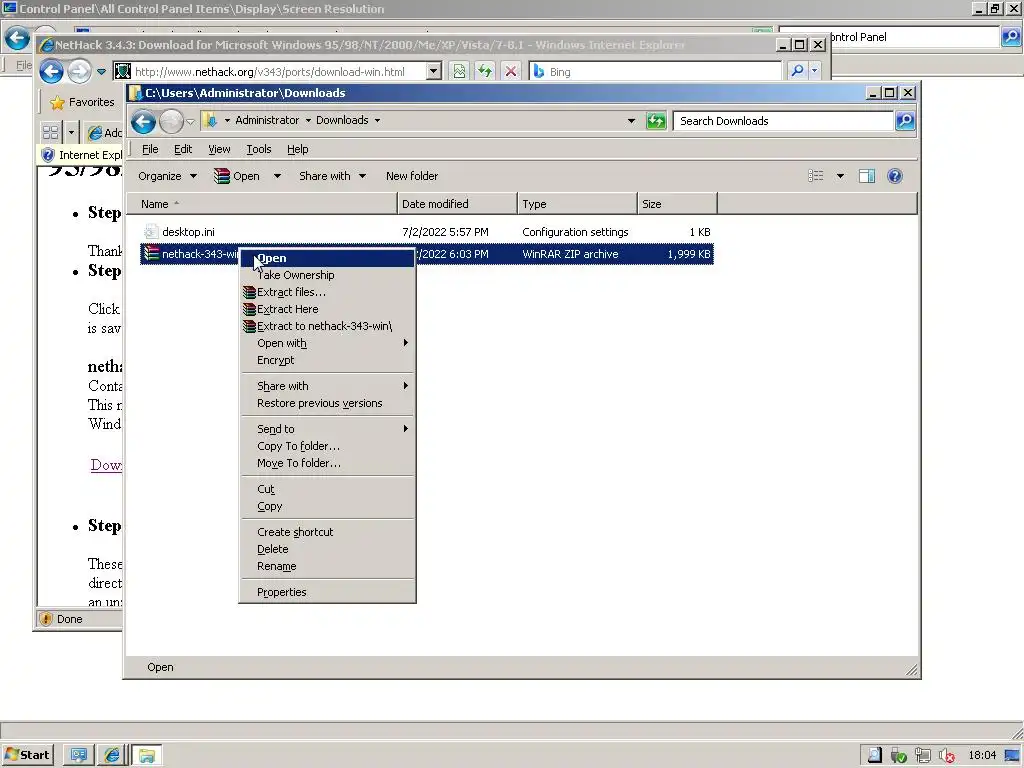Open Properties from context menu
Viewport: 1024px width, 768px height.
pos(328,592)
